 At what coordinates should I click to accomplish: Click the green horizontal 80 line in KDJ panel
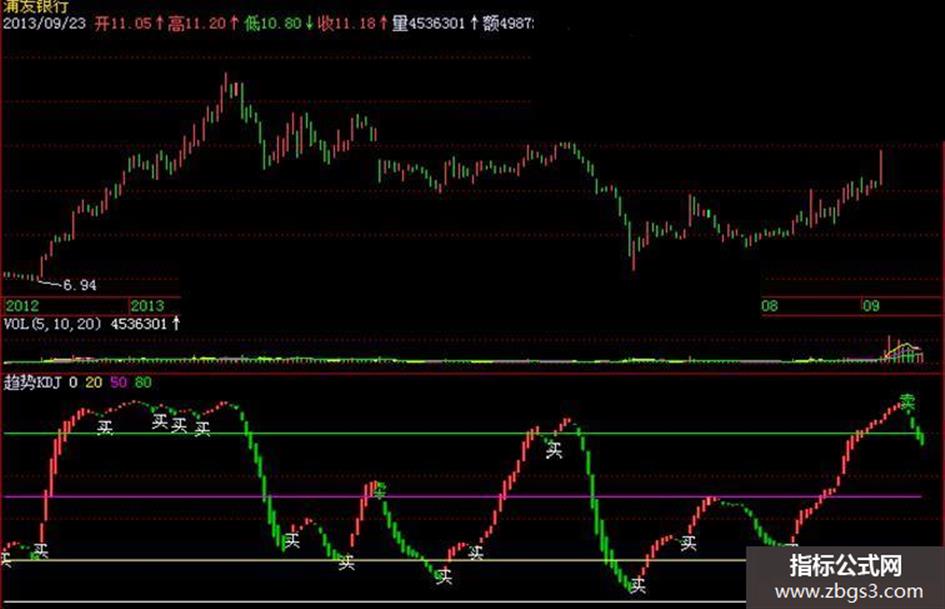click(x=462, y=434)
